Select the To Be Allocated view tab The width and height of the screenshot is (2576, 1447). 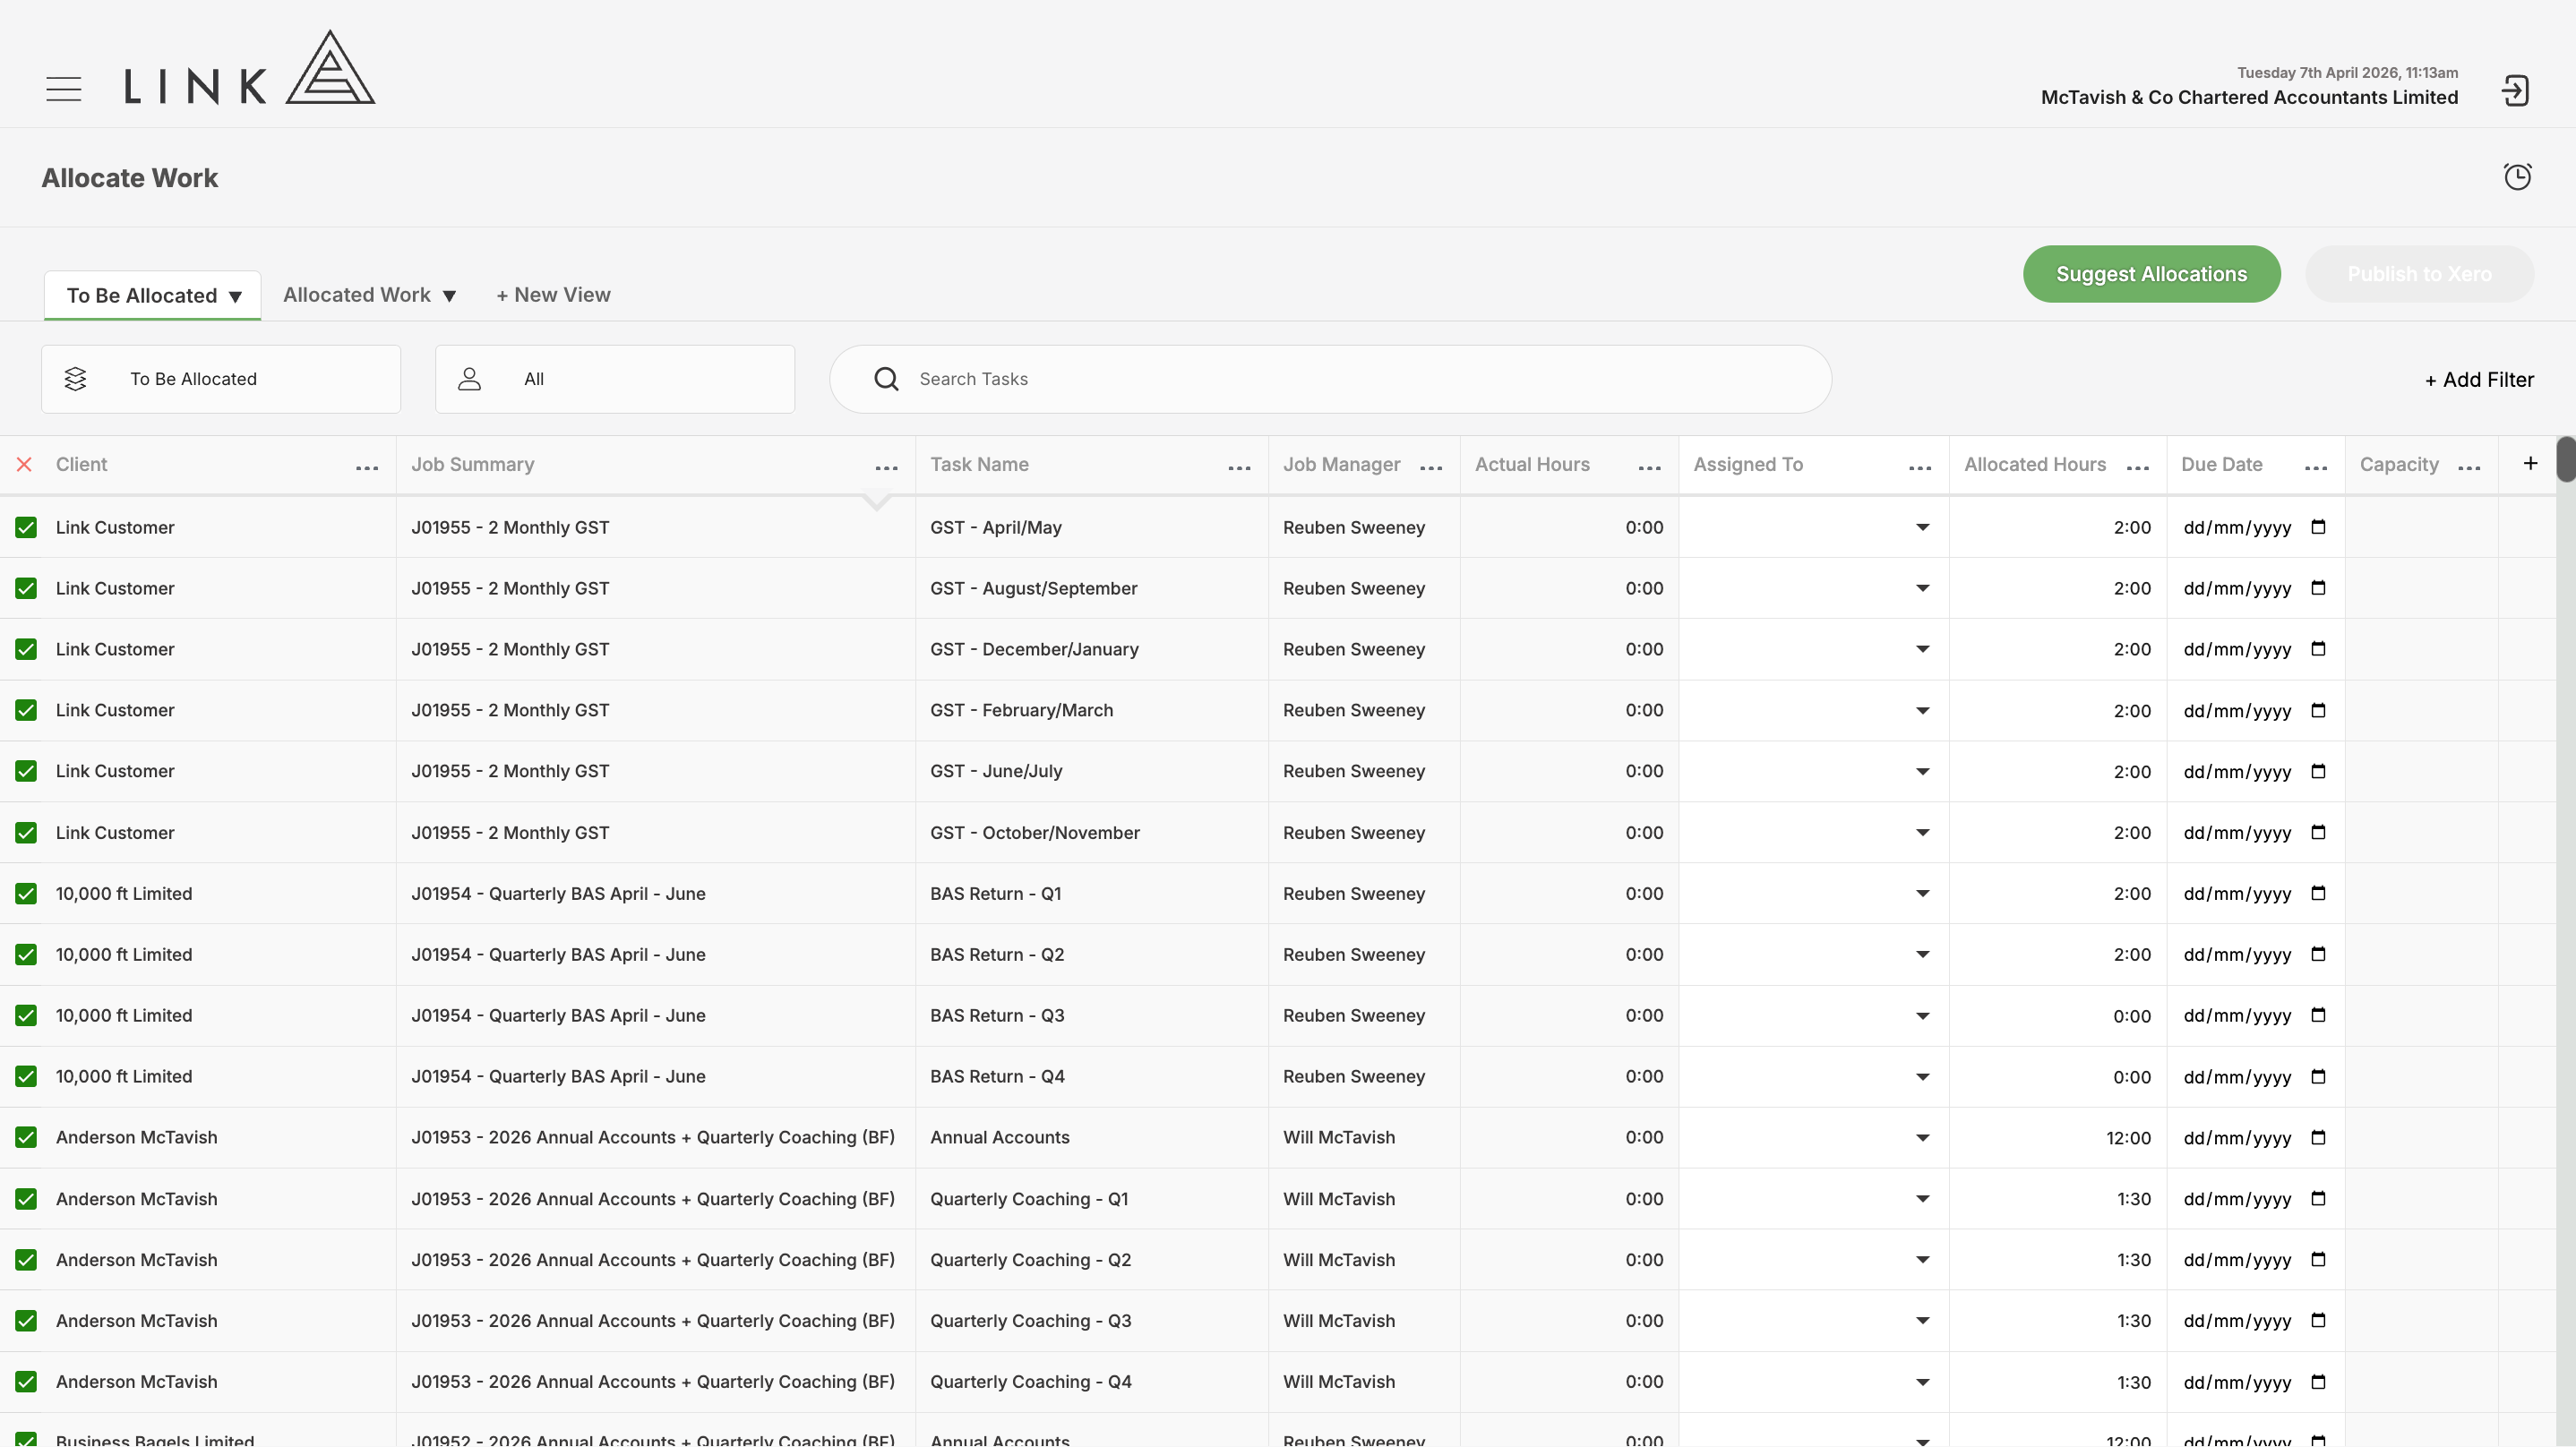tap(153, 295)
